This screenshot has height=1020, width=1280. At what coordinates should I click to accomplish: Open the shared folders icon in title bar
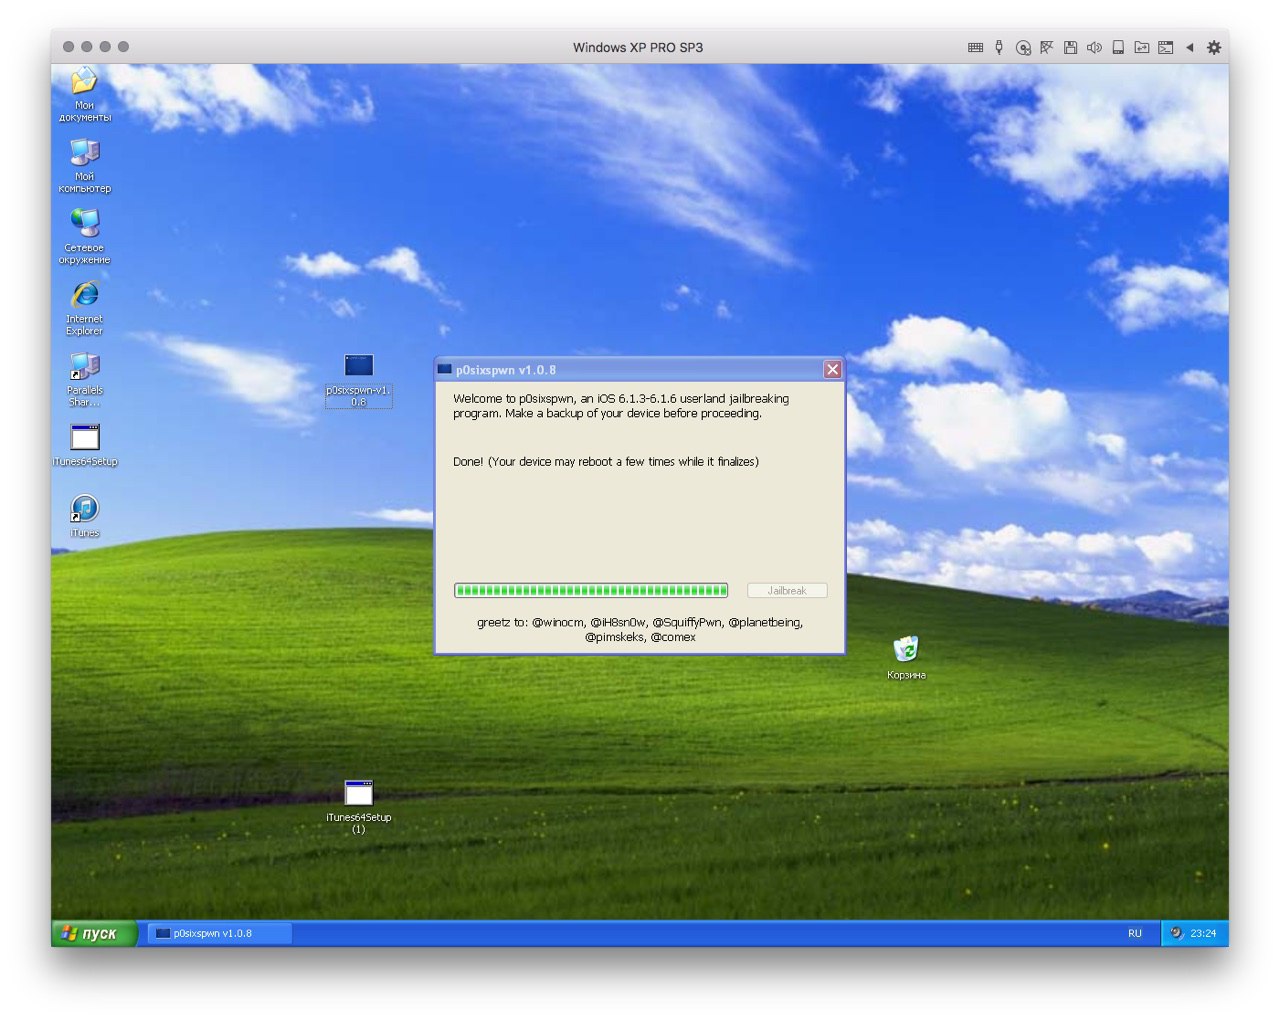(x=1141, y=47)
